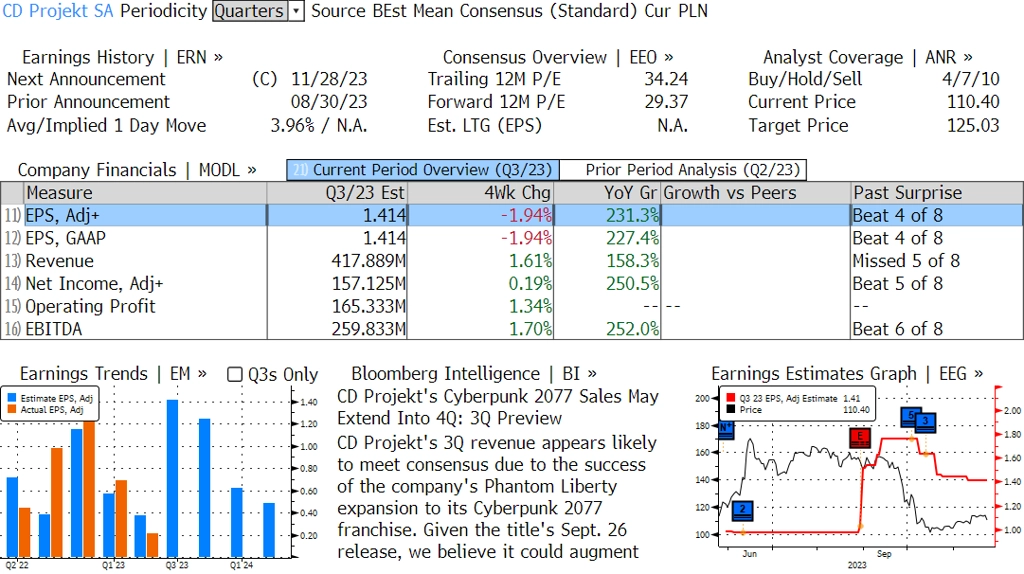Image resolution: width=1024 pixels, height=574 pixels.
Task: Open Earnings Estimates Graph EEG link
Action: [x=847, y=374]
